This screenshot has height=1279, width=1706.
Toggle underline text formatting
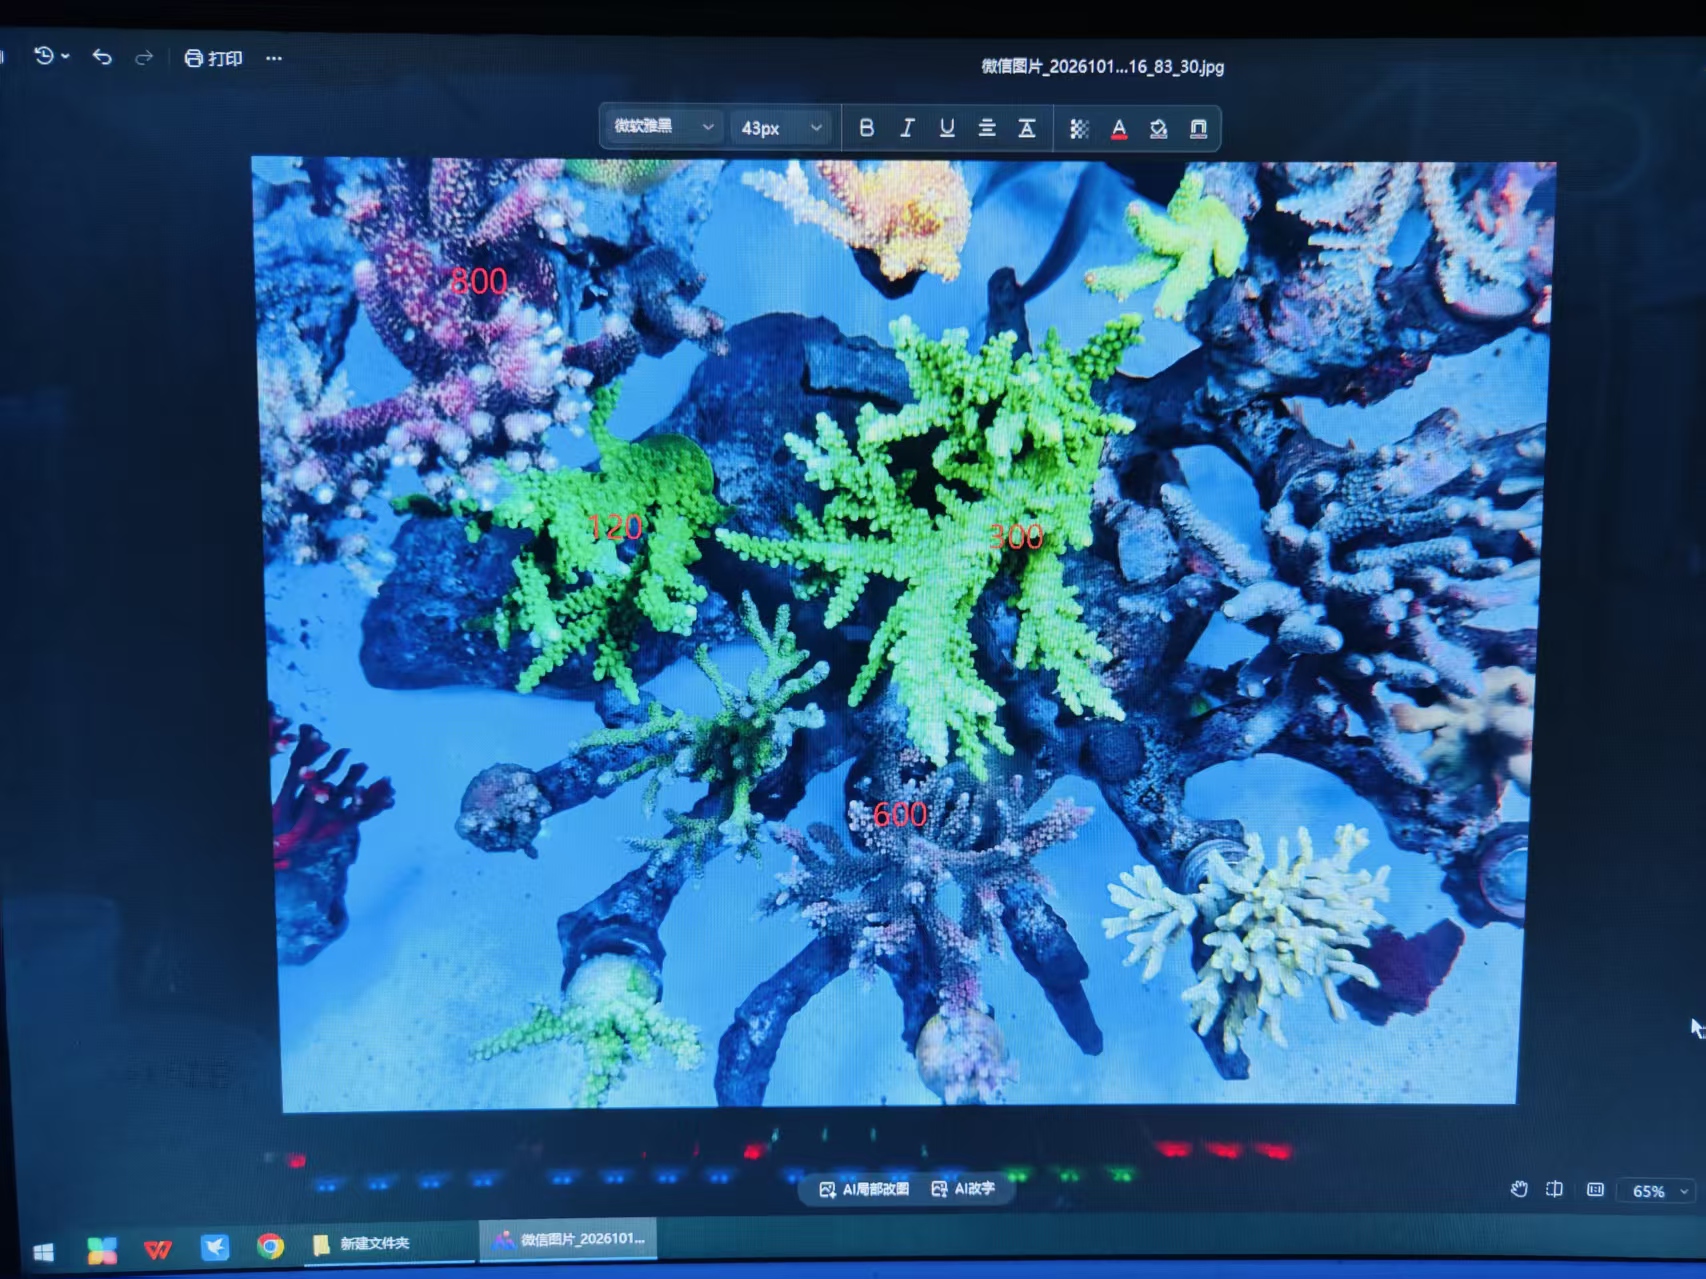(x=947, y=128)
